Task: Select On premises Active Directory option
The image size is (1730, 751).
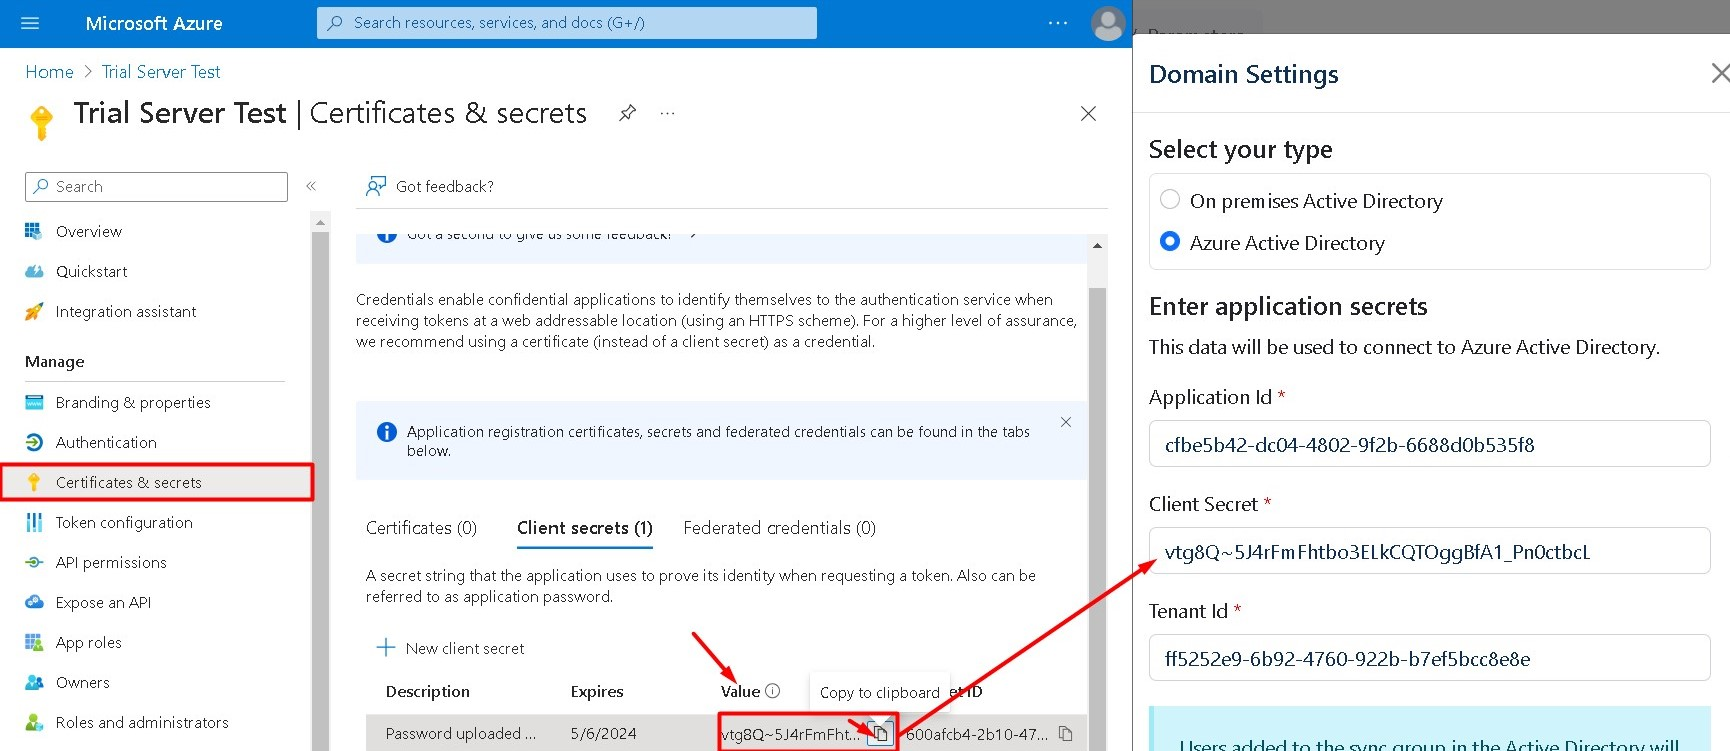Action: pyautogui.click(x=1170, y=200)
